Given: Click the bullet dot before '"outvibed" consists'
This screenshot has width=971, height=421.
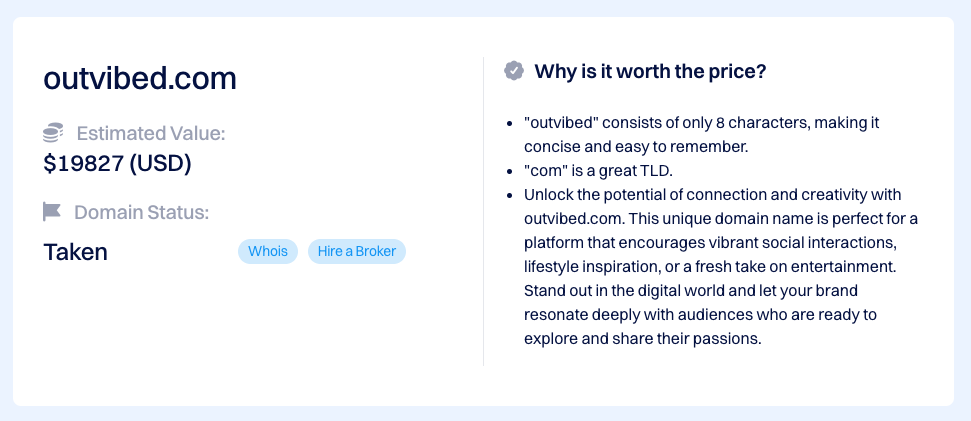Looking at the screenshot, I should point(509,123).
